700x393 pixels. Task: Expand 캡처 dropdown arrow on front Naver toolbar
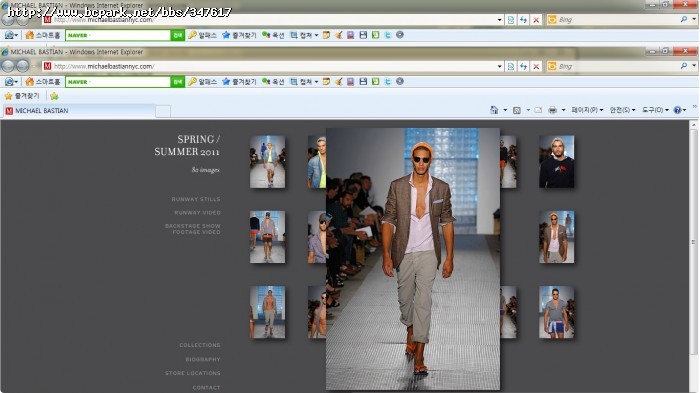[x=316, y=82]
